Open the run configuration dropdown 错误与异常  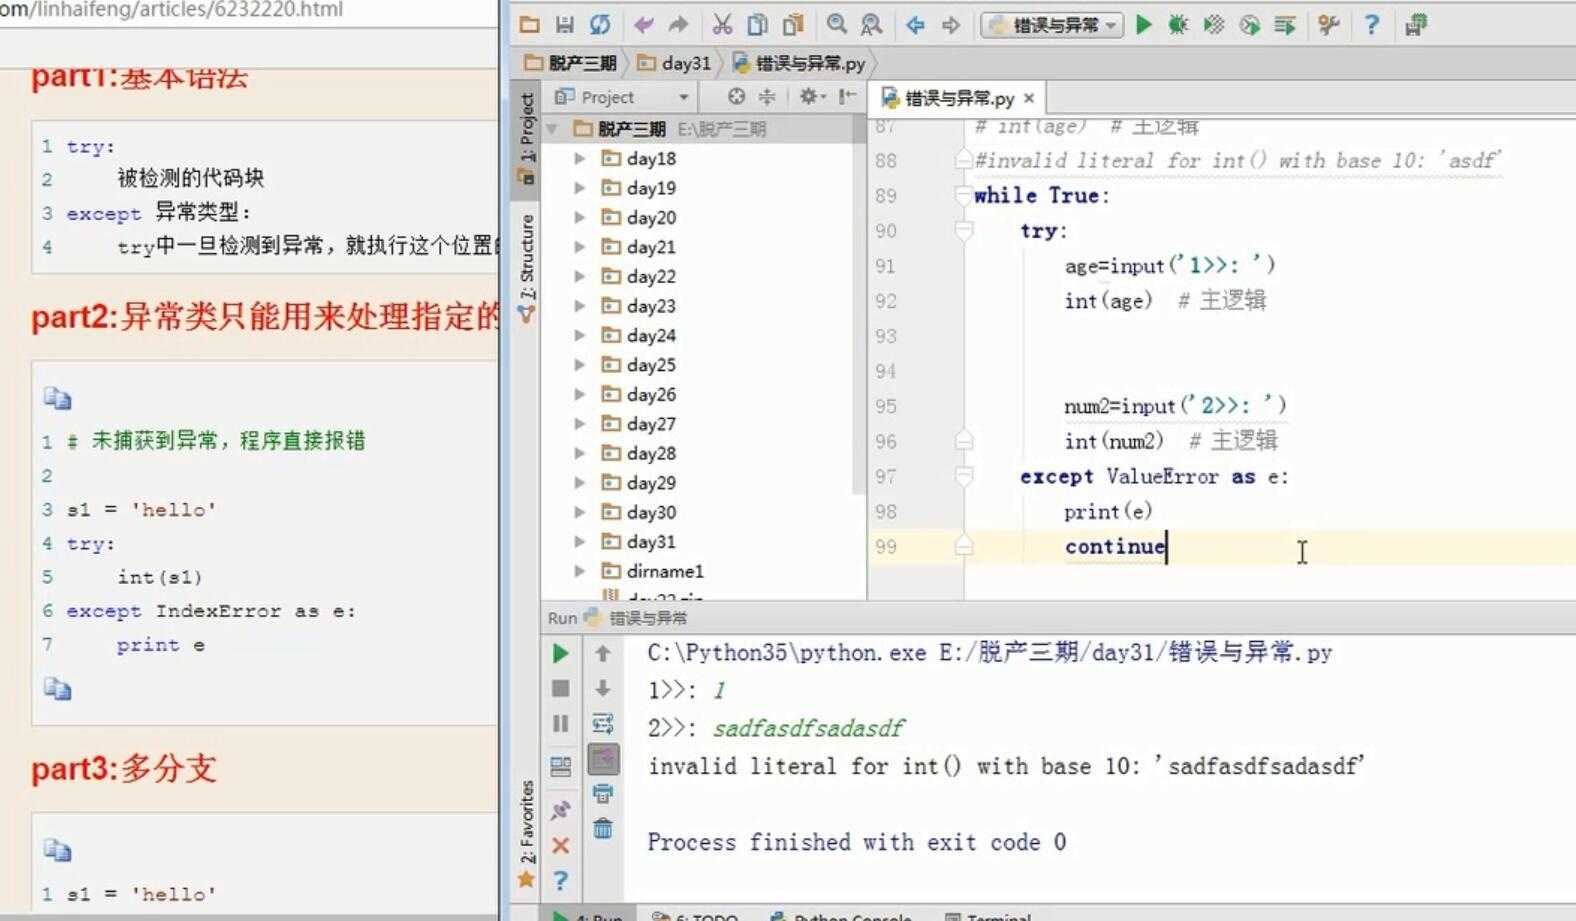tap(1052, 25)
